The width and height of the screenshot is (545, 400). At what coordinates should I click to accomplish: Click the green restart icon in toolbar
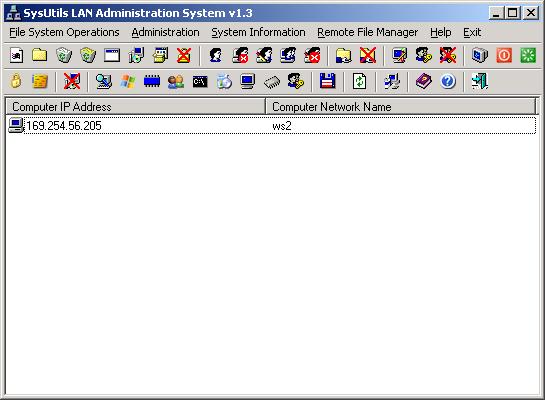pyautogui.click(x=528, y=55)
